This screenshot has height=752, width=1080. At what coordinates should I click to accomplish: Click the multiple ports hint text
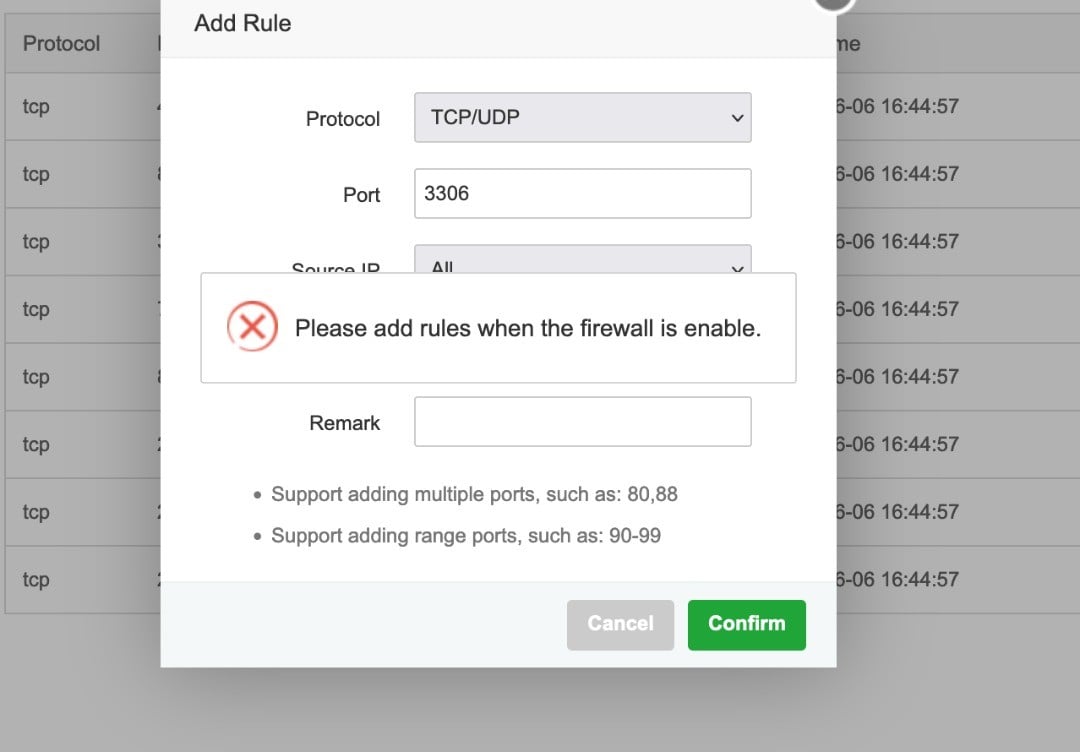[x=474, y=494]
